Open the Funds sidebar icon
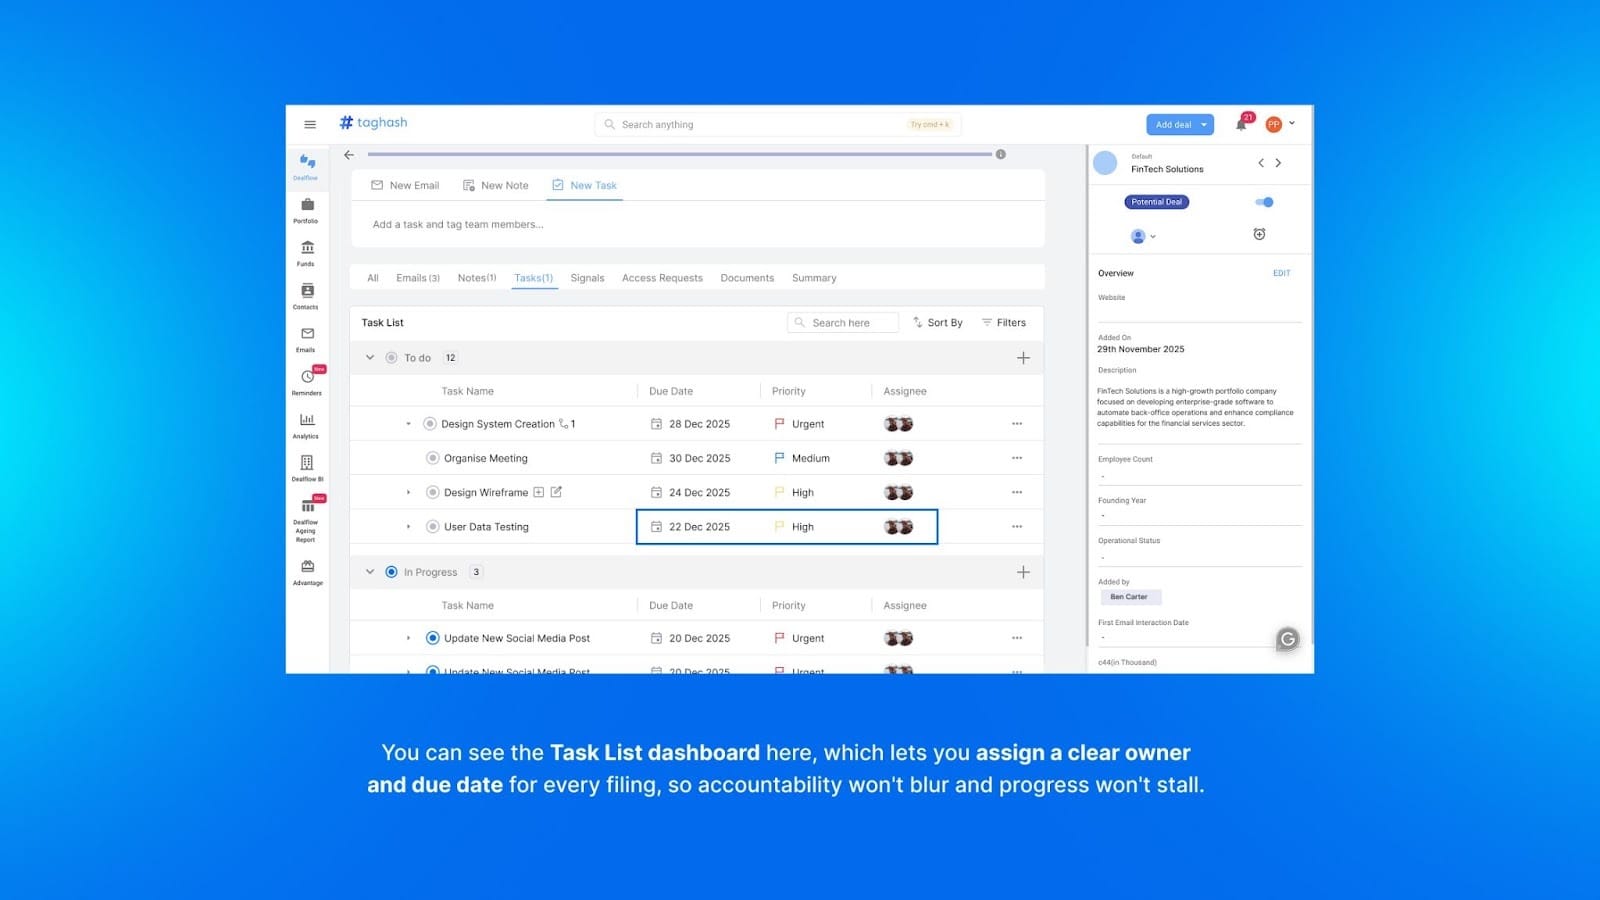The width and height of the screenshot is (1600, 900). 307,251
